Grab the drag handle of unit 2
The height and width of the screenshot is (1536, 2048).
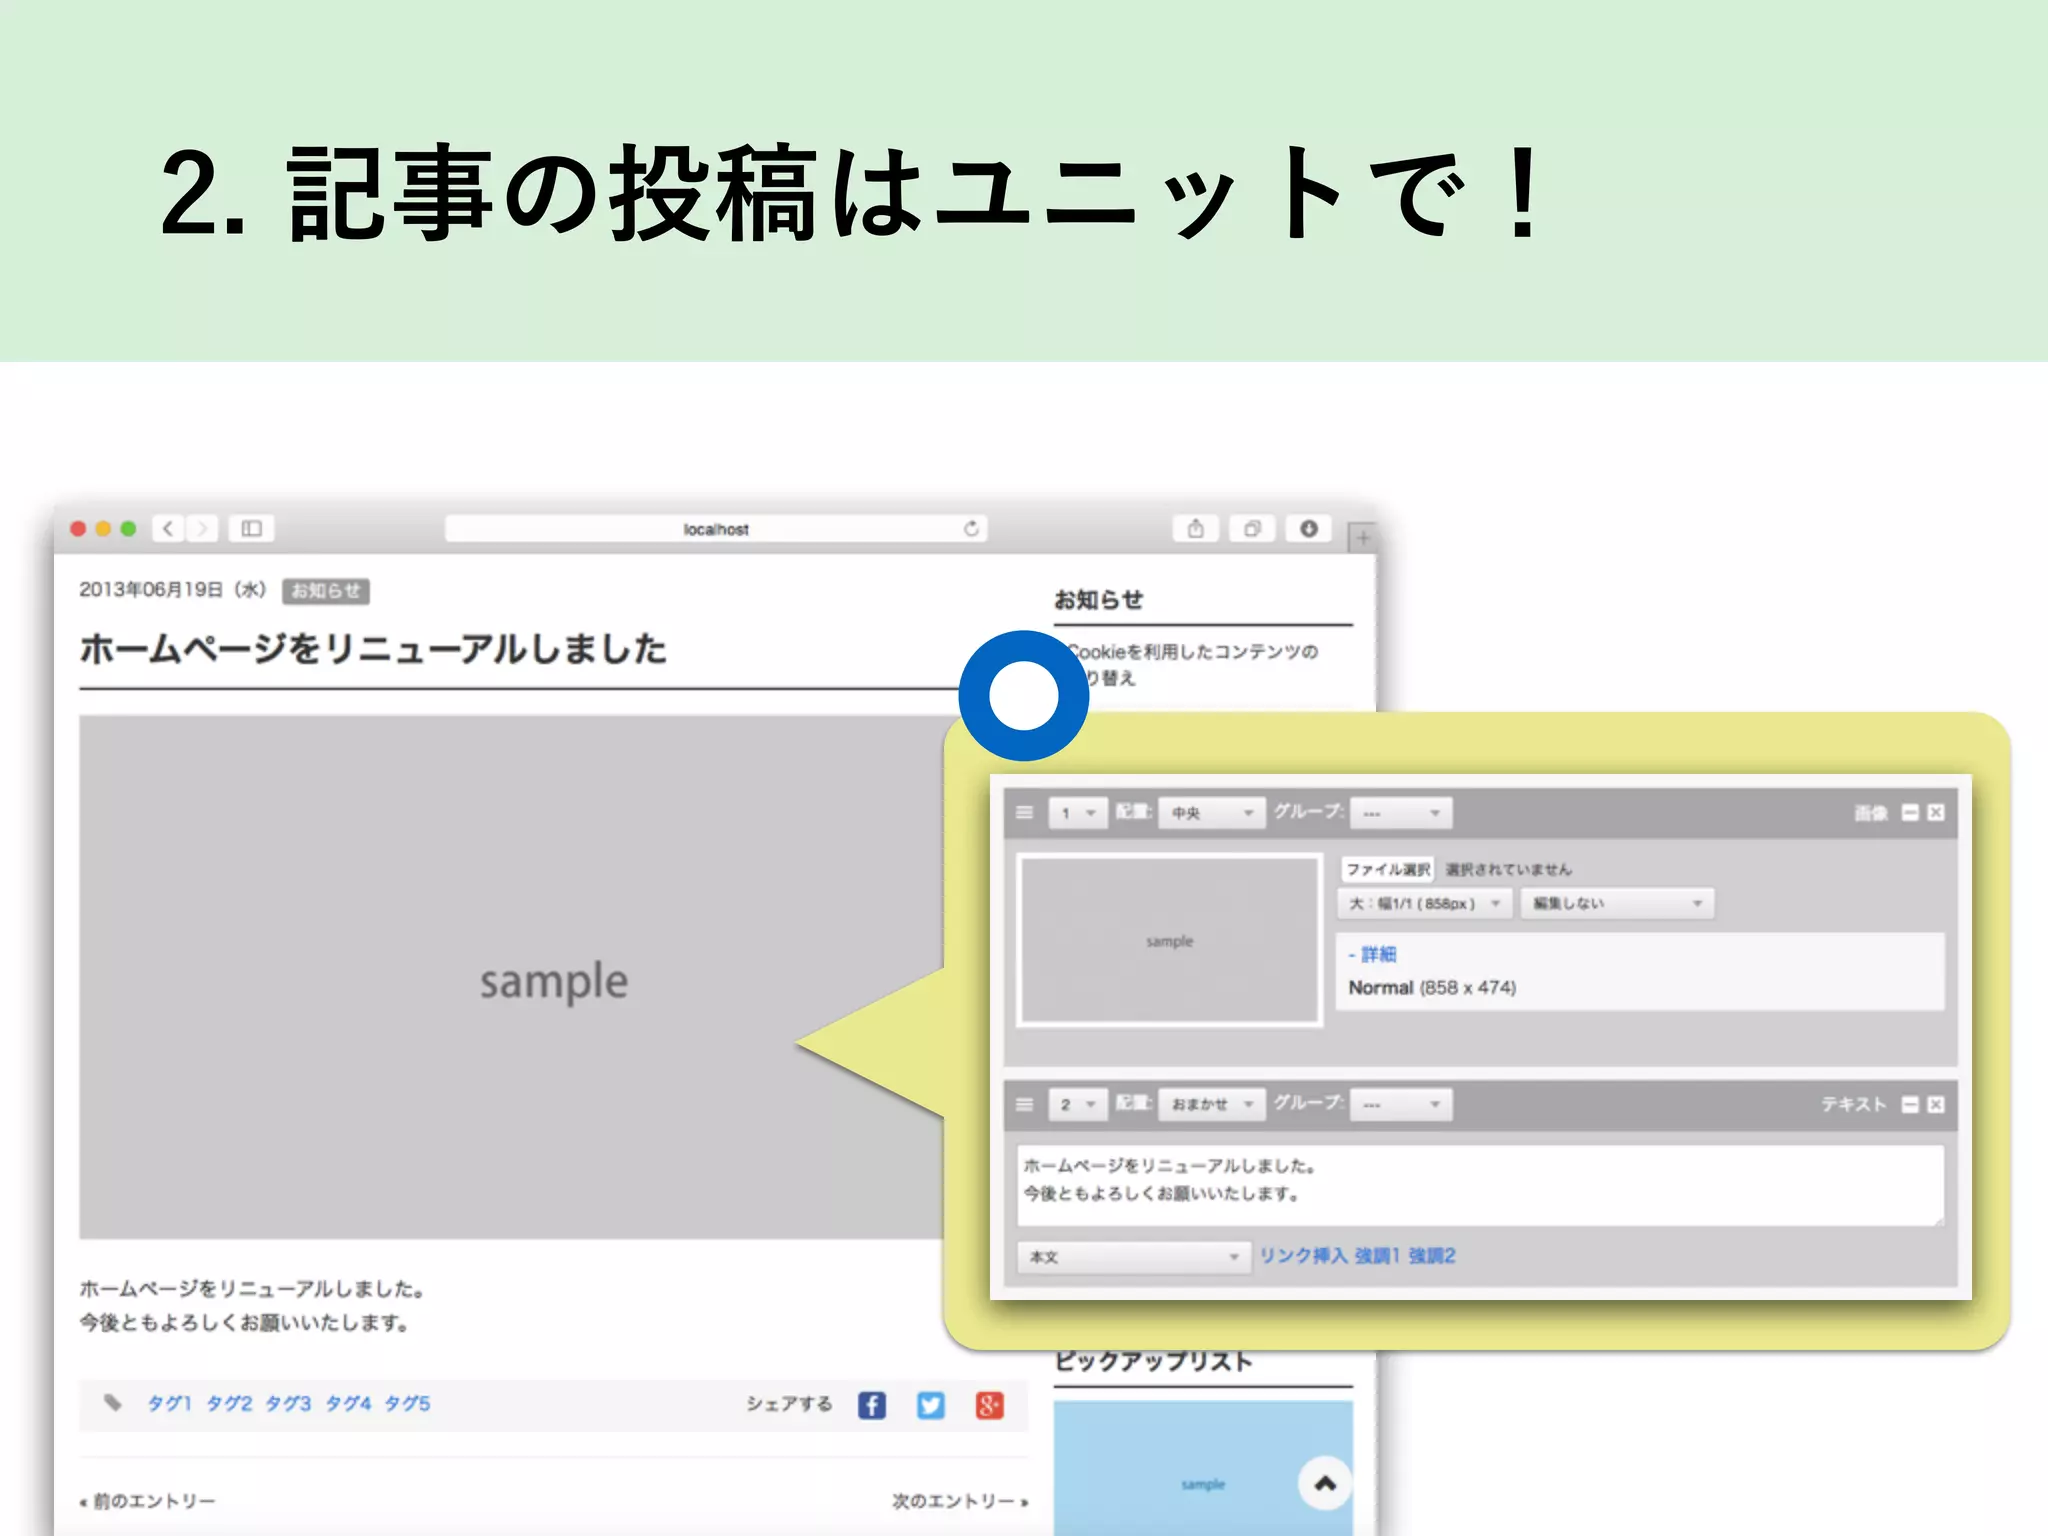(x=1024, y=1104)
